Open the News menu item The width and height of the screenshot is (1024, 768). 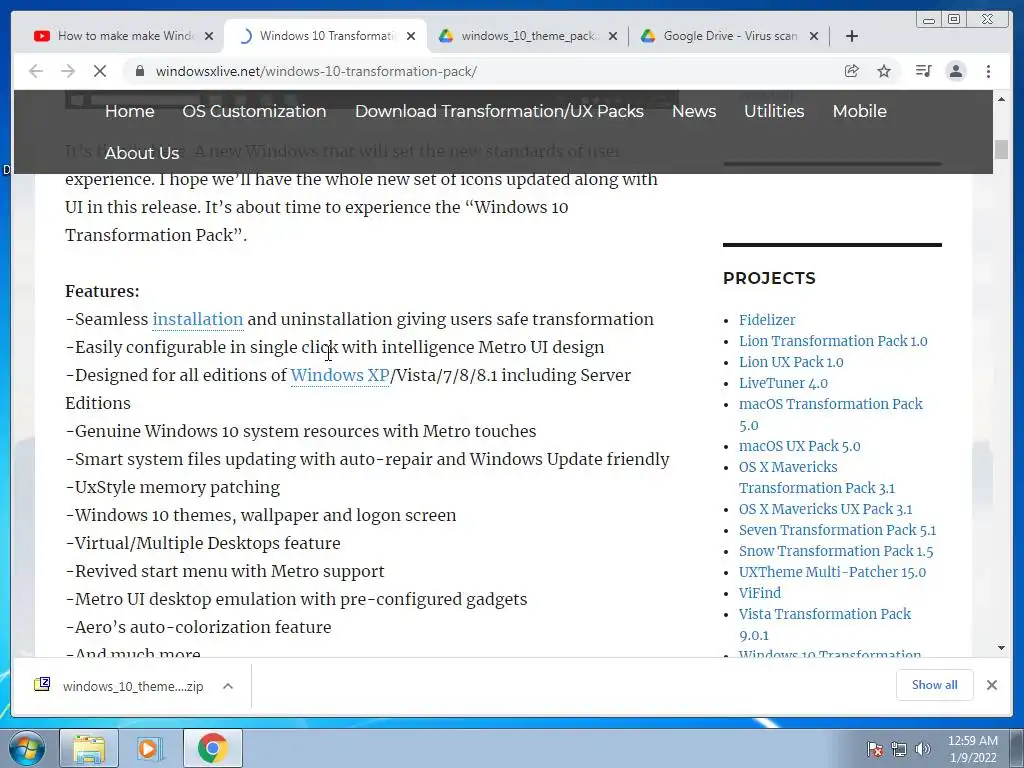coord(694,111)
